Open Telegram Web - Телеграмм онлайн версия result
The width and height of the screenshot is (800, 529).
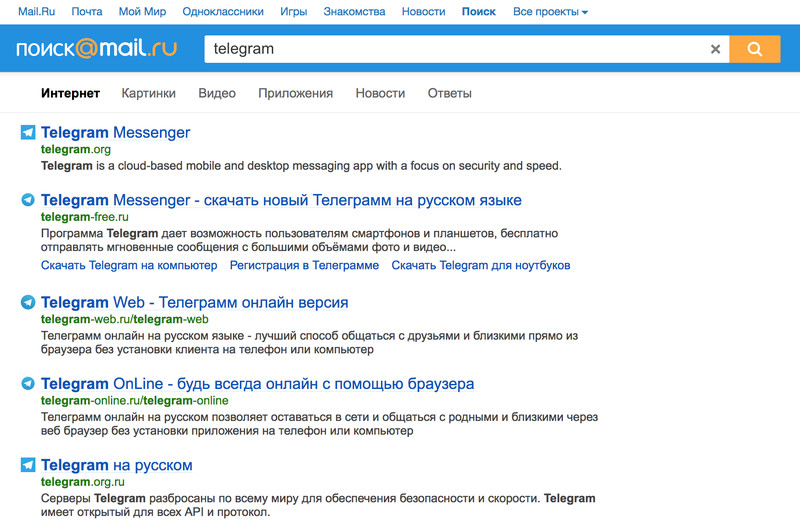pyautogui.click(x=194, y=303)
